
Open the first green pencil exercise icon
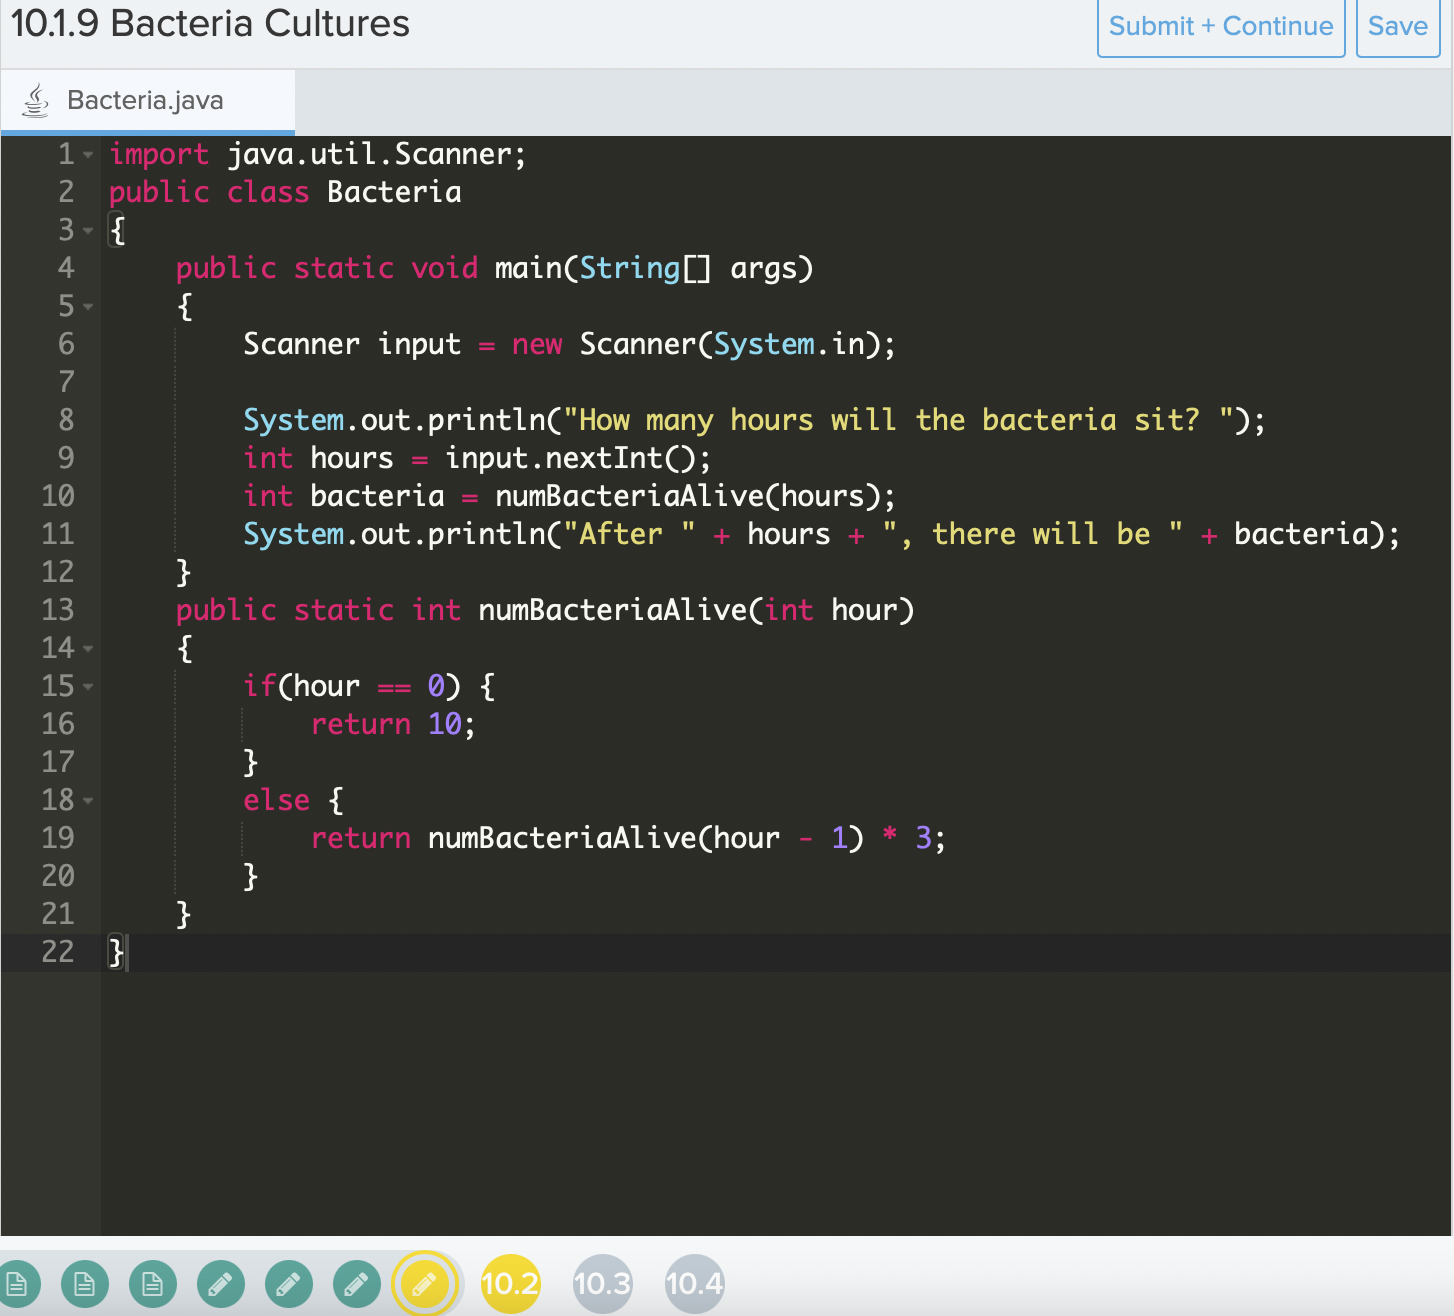point(221,1283)
